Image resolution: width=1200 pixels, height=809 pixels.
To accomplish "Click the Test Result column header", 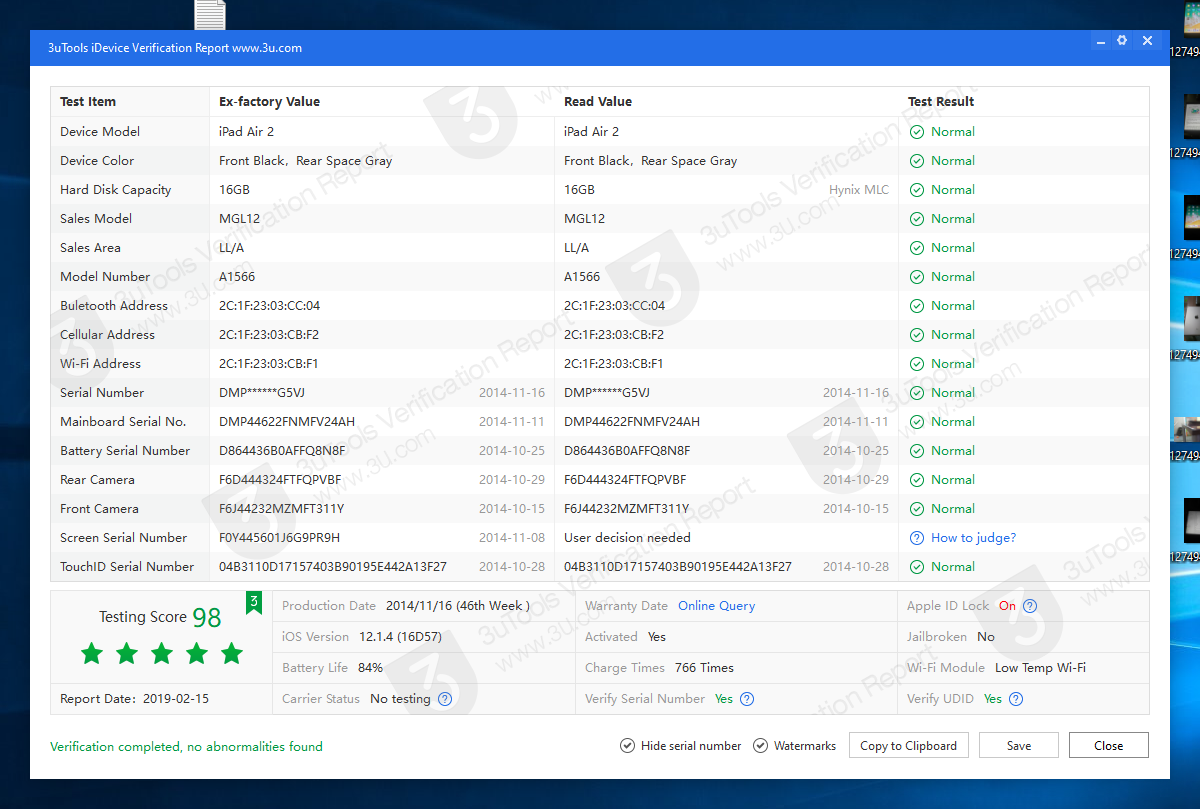I will [941, 102].
